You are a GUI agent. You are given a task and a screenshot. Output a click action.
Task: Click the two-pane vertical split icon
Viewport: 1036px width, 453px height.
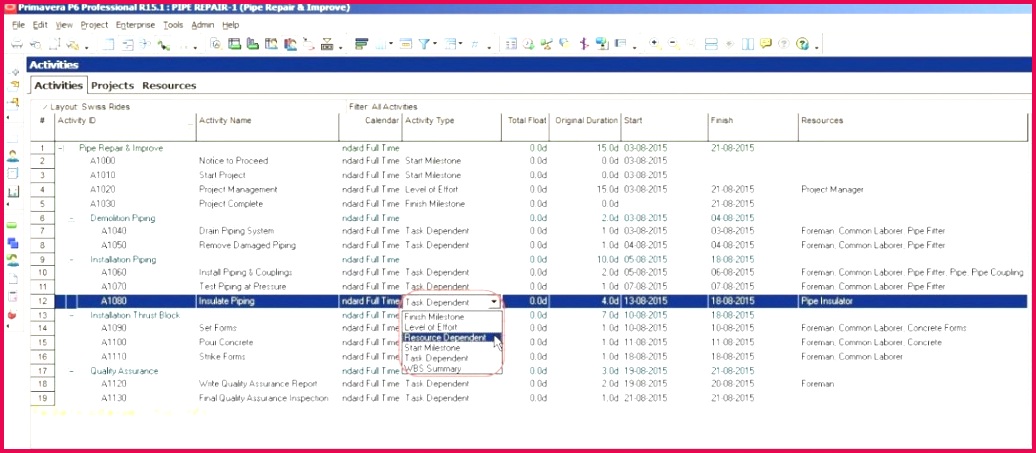pyautogui.click(x=748, y=44)
